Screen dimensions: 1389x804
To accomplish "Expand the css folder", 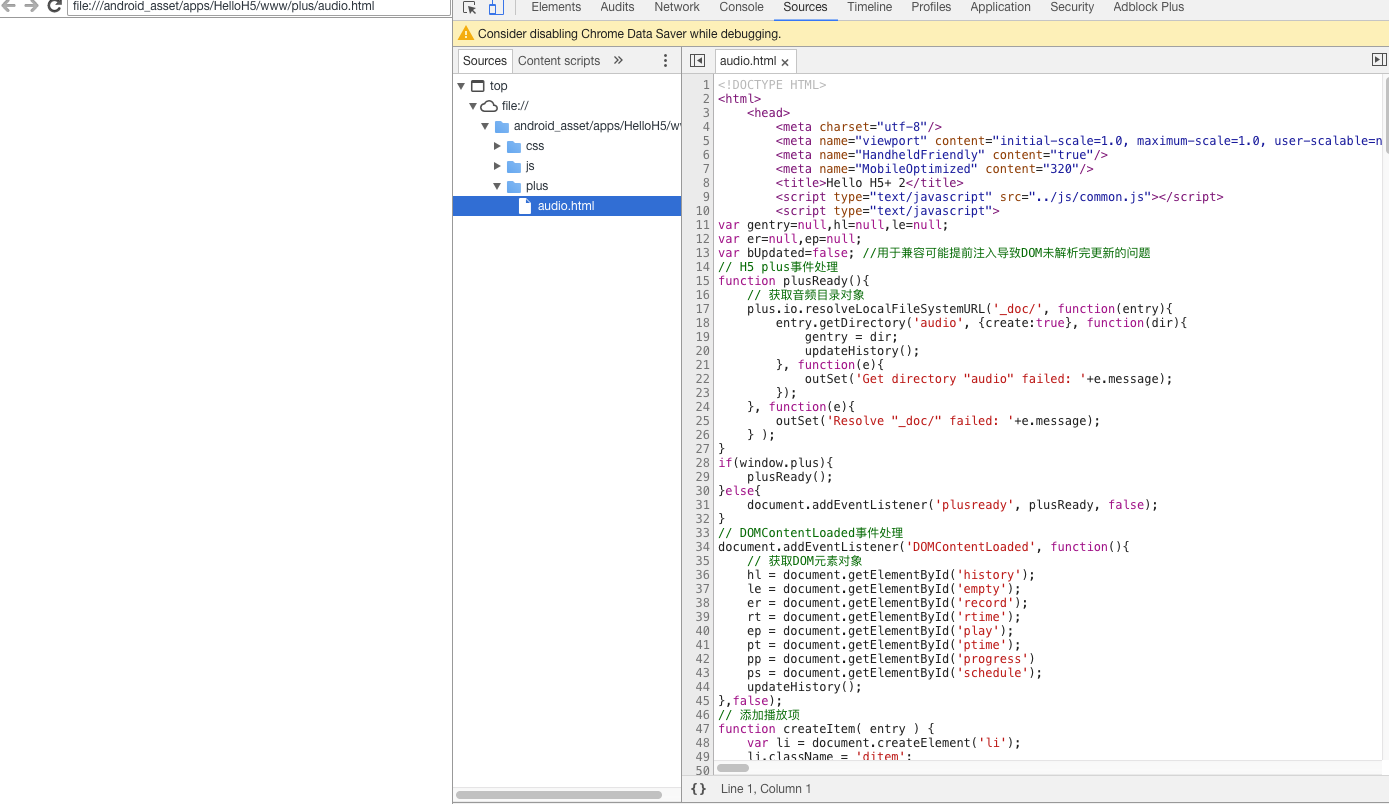I will pos(497,146).
